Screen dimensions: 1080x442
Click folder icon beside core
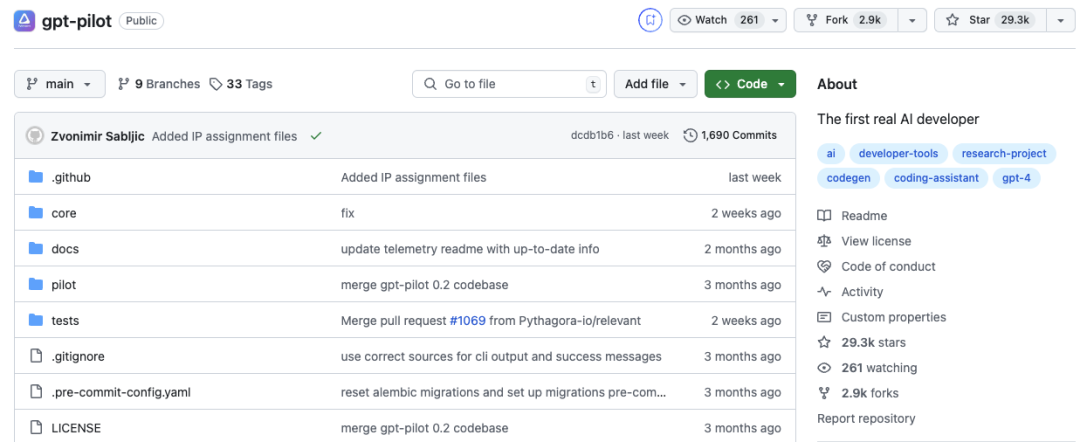tap(36, 213)
